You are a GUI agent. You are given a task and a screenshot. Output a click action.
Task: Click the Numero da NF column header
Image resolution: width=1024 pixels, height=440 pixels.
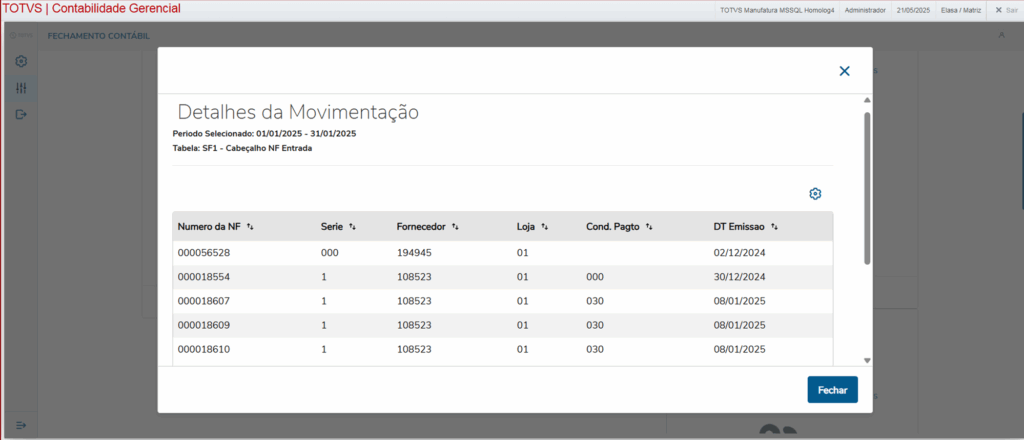[x=209, y=227]
